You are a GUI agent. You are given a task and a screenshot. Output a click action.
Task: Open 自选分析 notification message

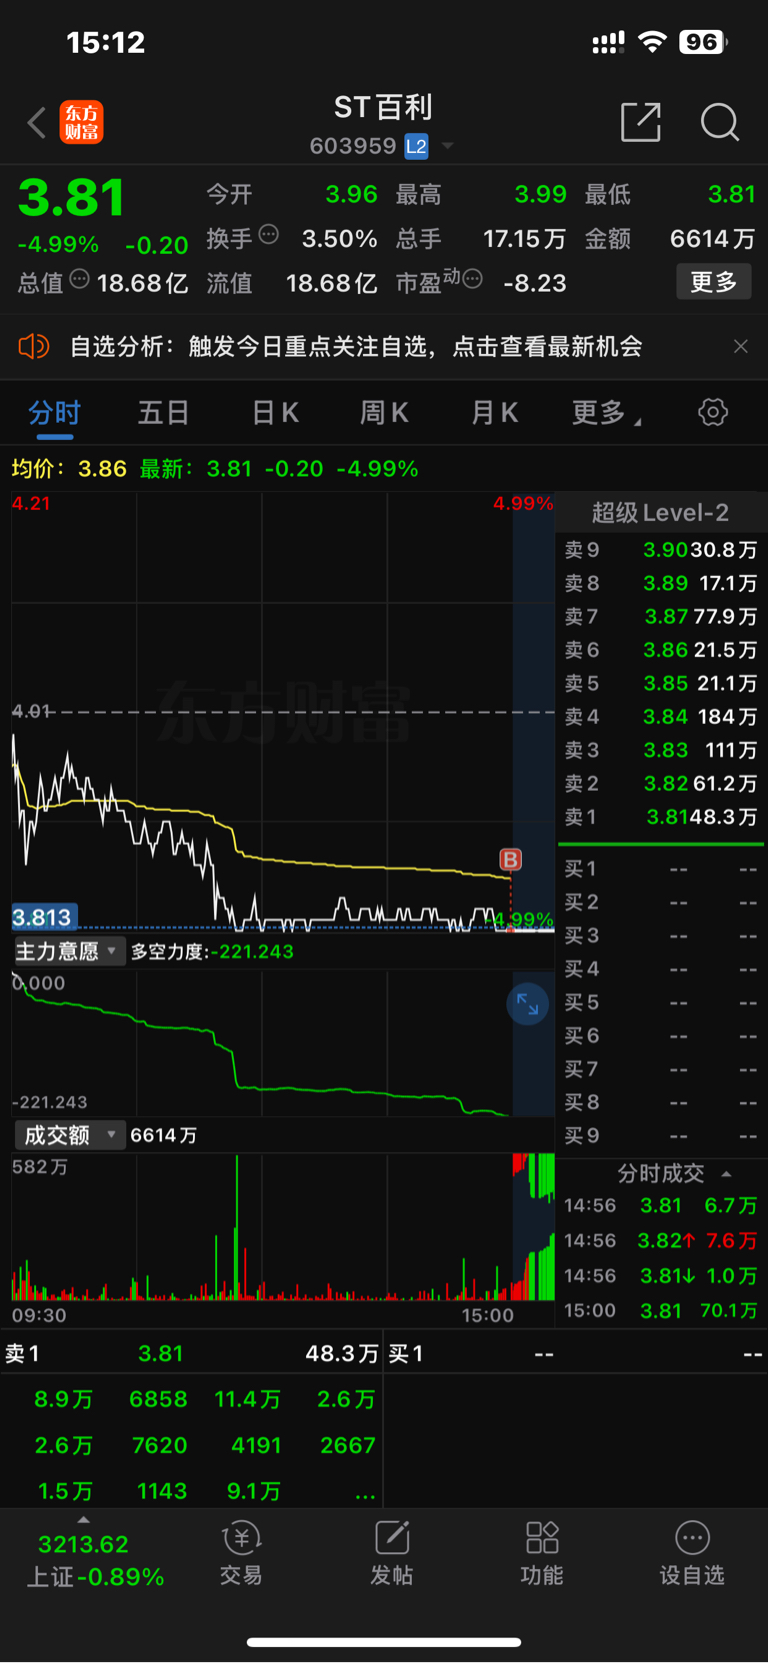356,346
